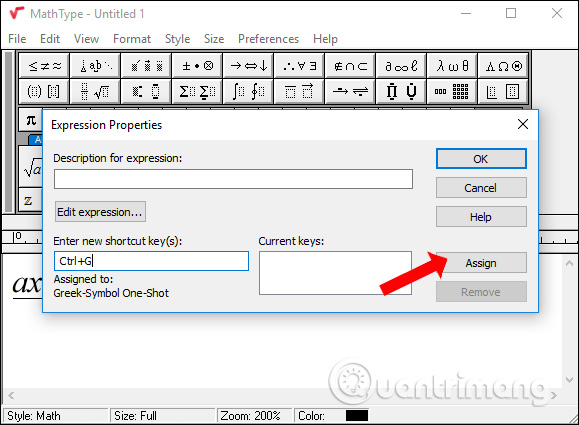Viewport: 579px width, 425px height.
Task: Open the logical symbols palette (∴∀∃)
Action: click(x=299, y=66)
